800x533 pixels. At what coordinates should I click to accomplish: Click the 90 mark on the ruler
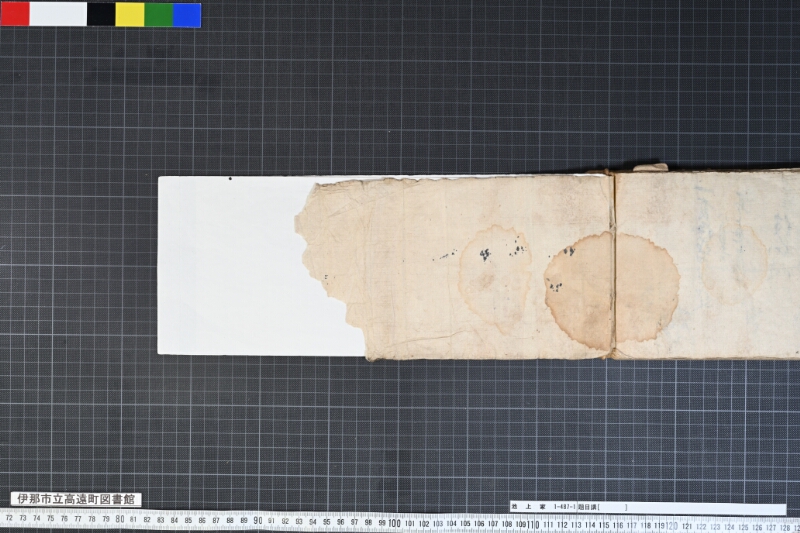[x=258, y=521]
